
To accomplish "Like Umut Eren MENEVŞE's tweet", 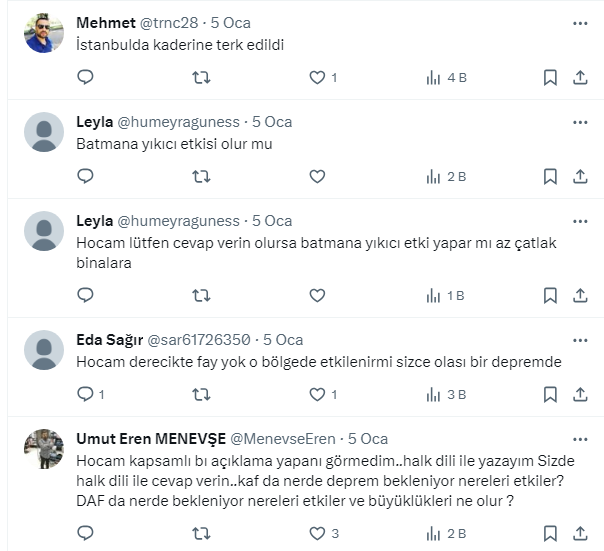I will [317, 533].
